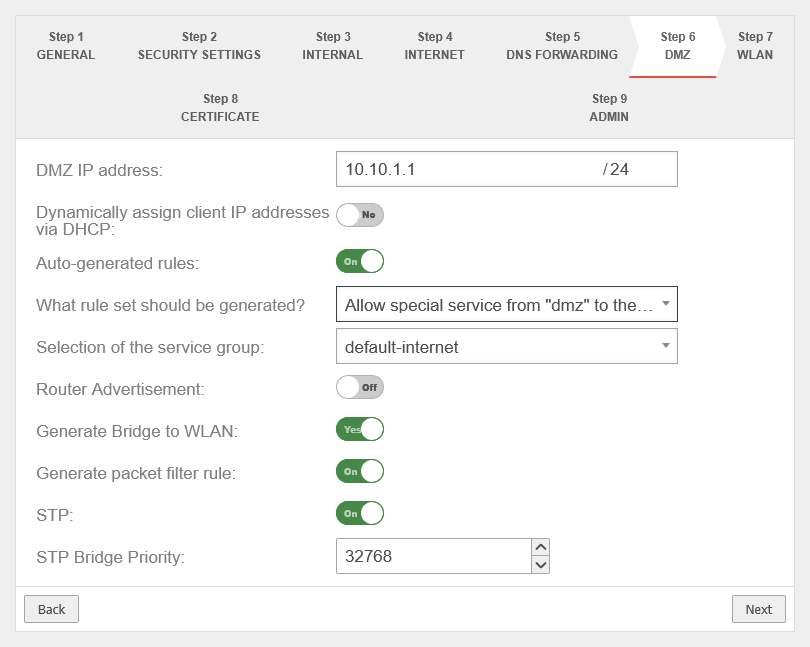
Task: Open Step 2 Security Settings tab
Action: click(x=199, y=46)
